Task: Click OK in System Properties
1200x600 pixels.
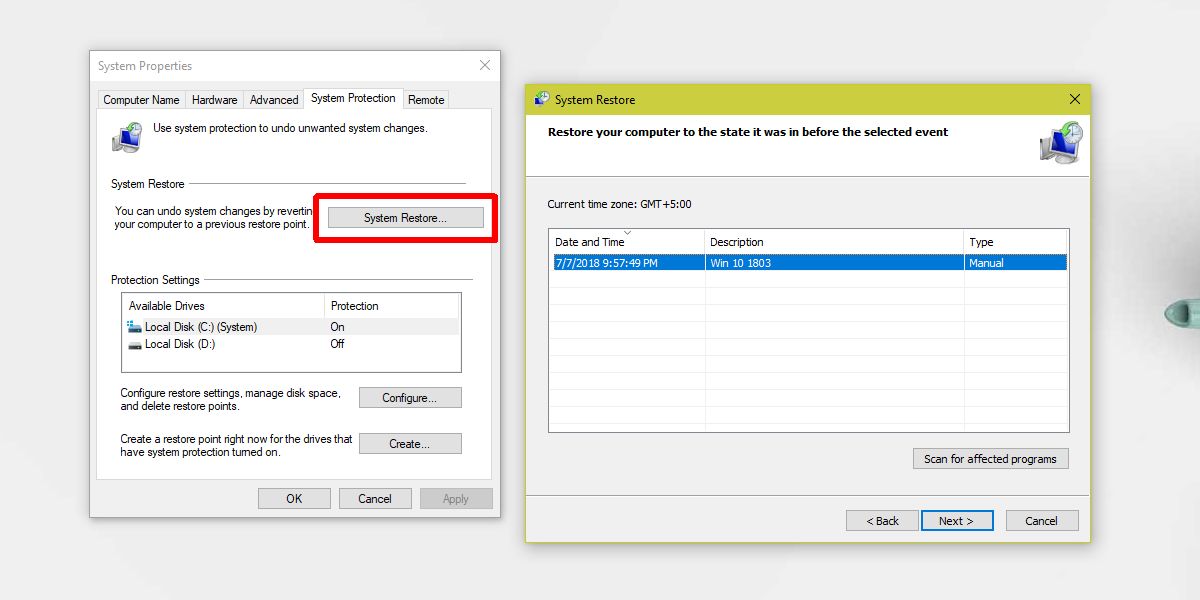Action: [294, 498]
